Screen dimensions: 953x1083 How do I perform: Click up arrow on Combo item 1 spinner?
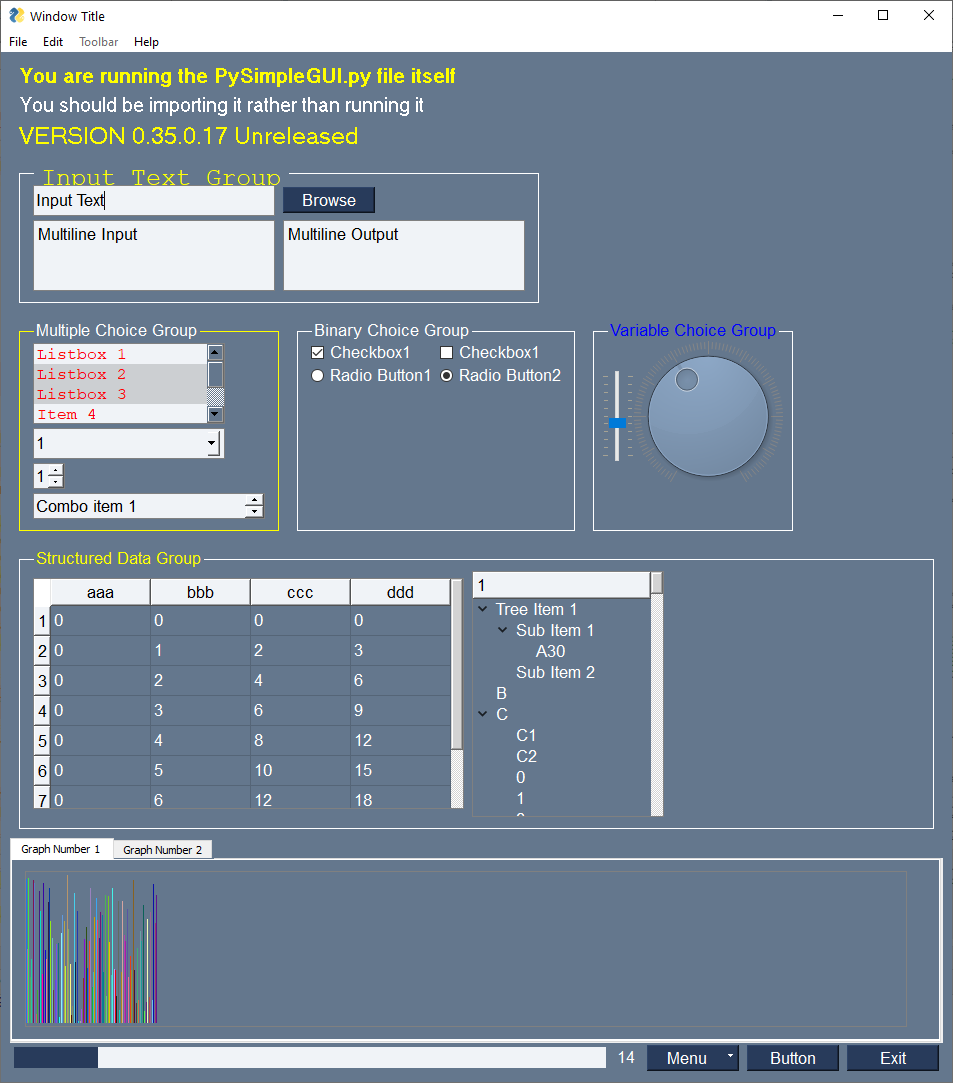click(x=255, y=500)
